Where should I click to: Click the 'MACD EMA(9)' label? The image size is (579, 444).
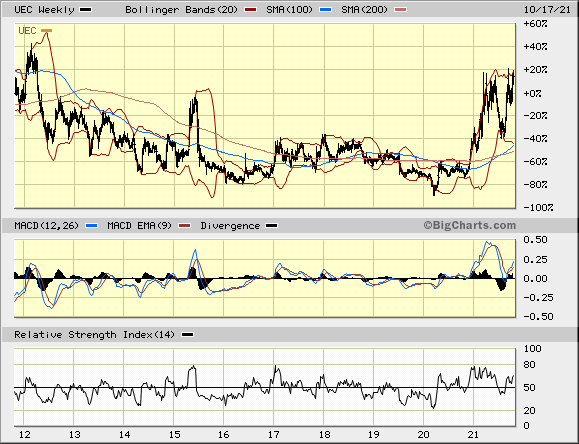140,226
